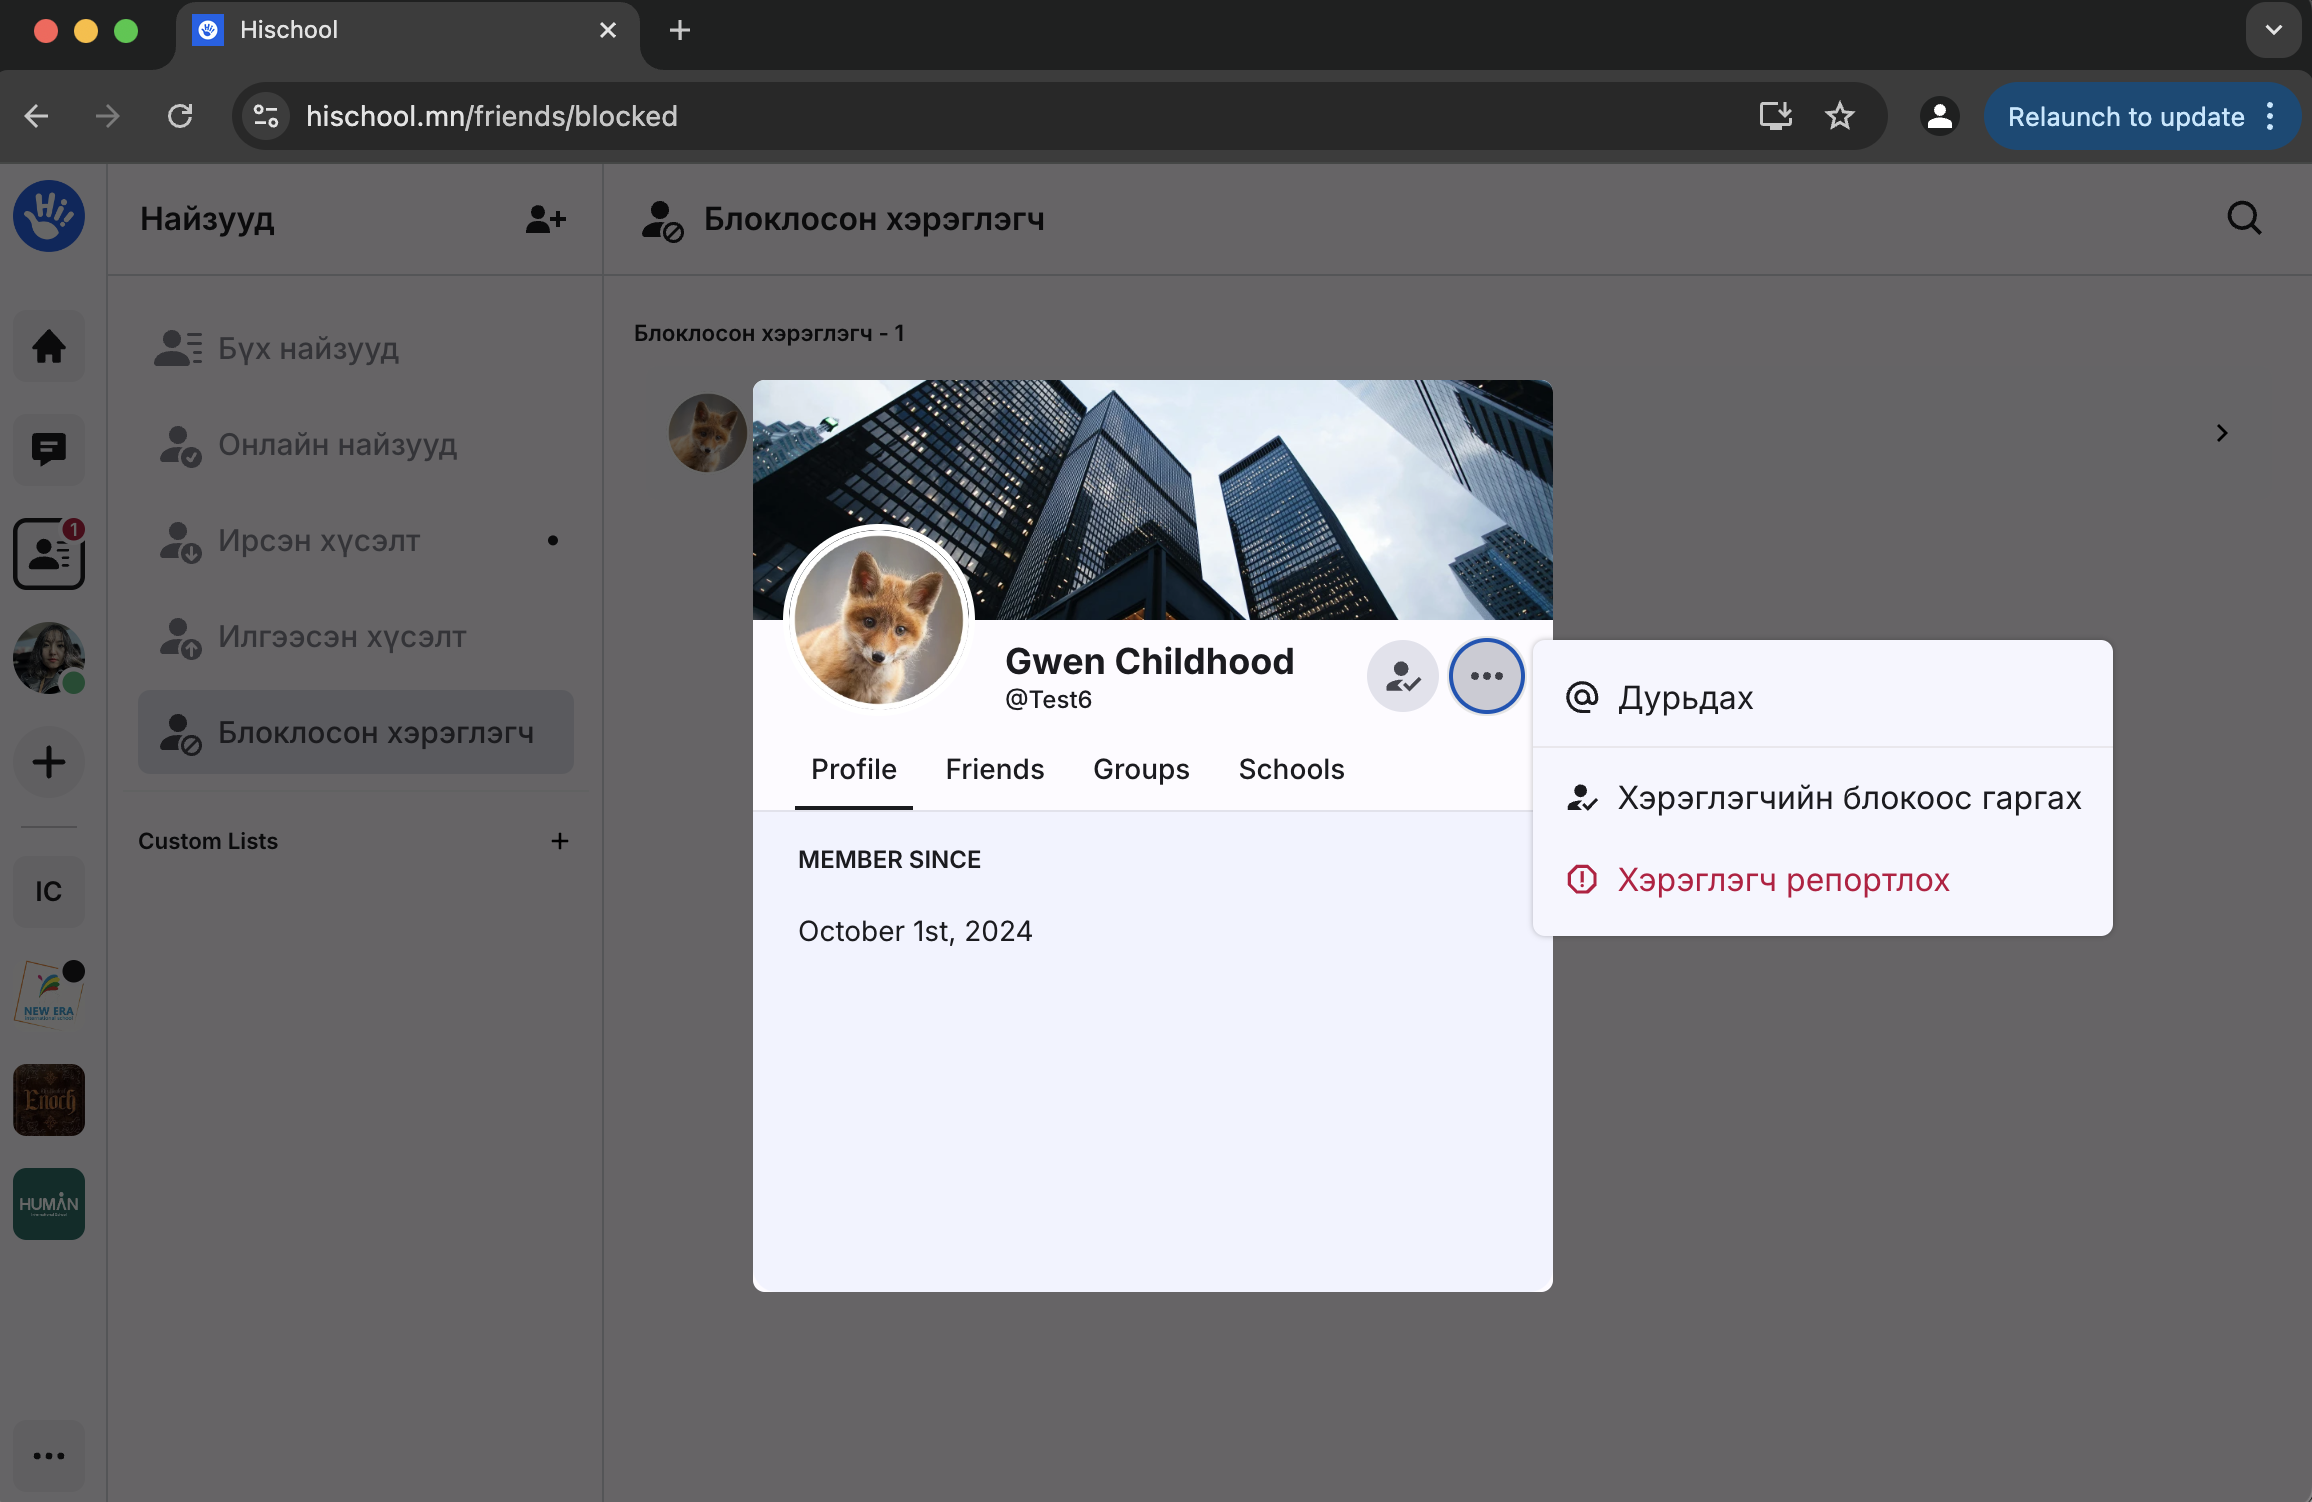Click the search magnifier icon at top right

[x=2244, y=218]
